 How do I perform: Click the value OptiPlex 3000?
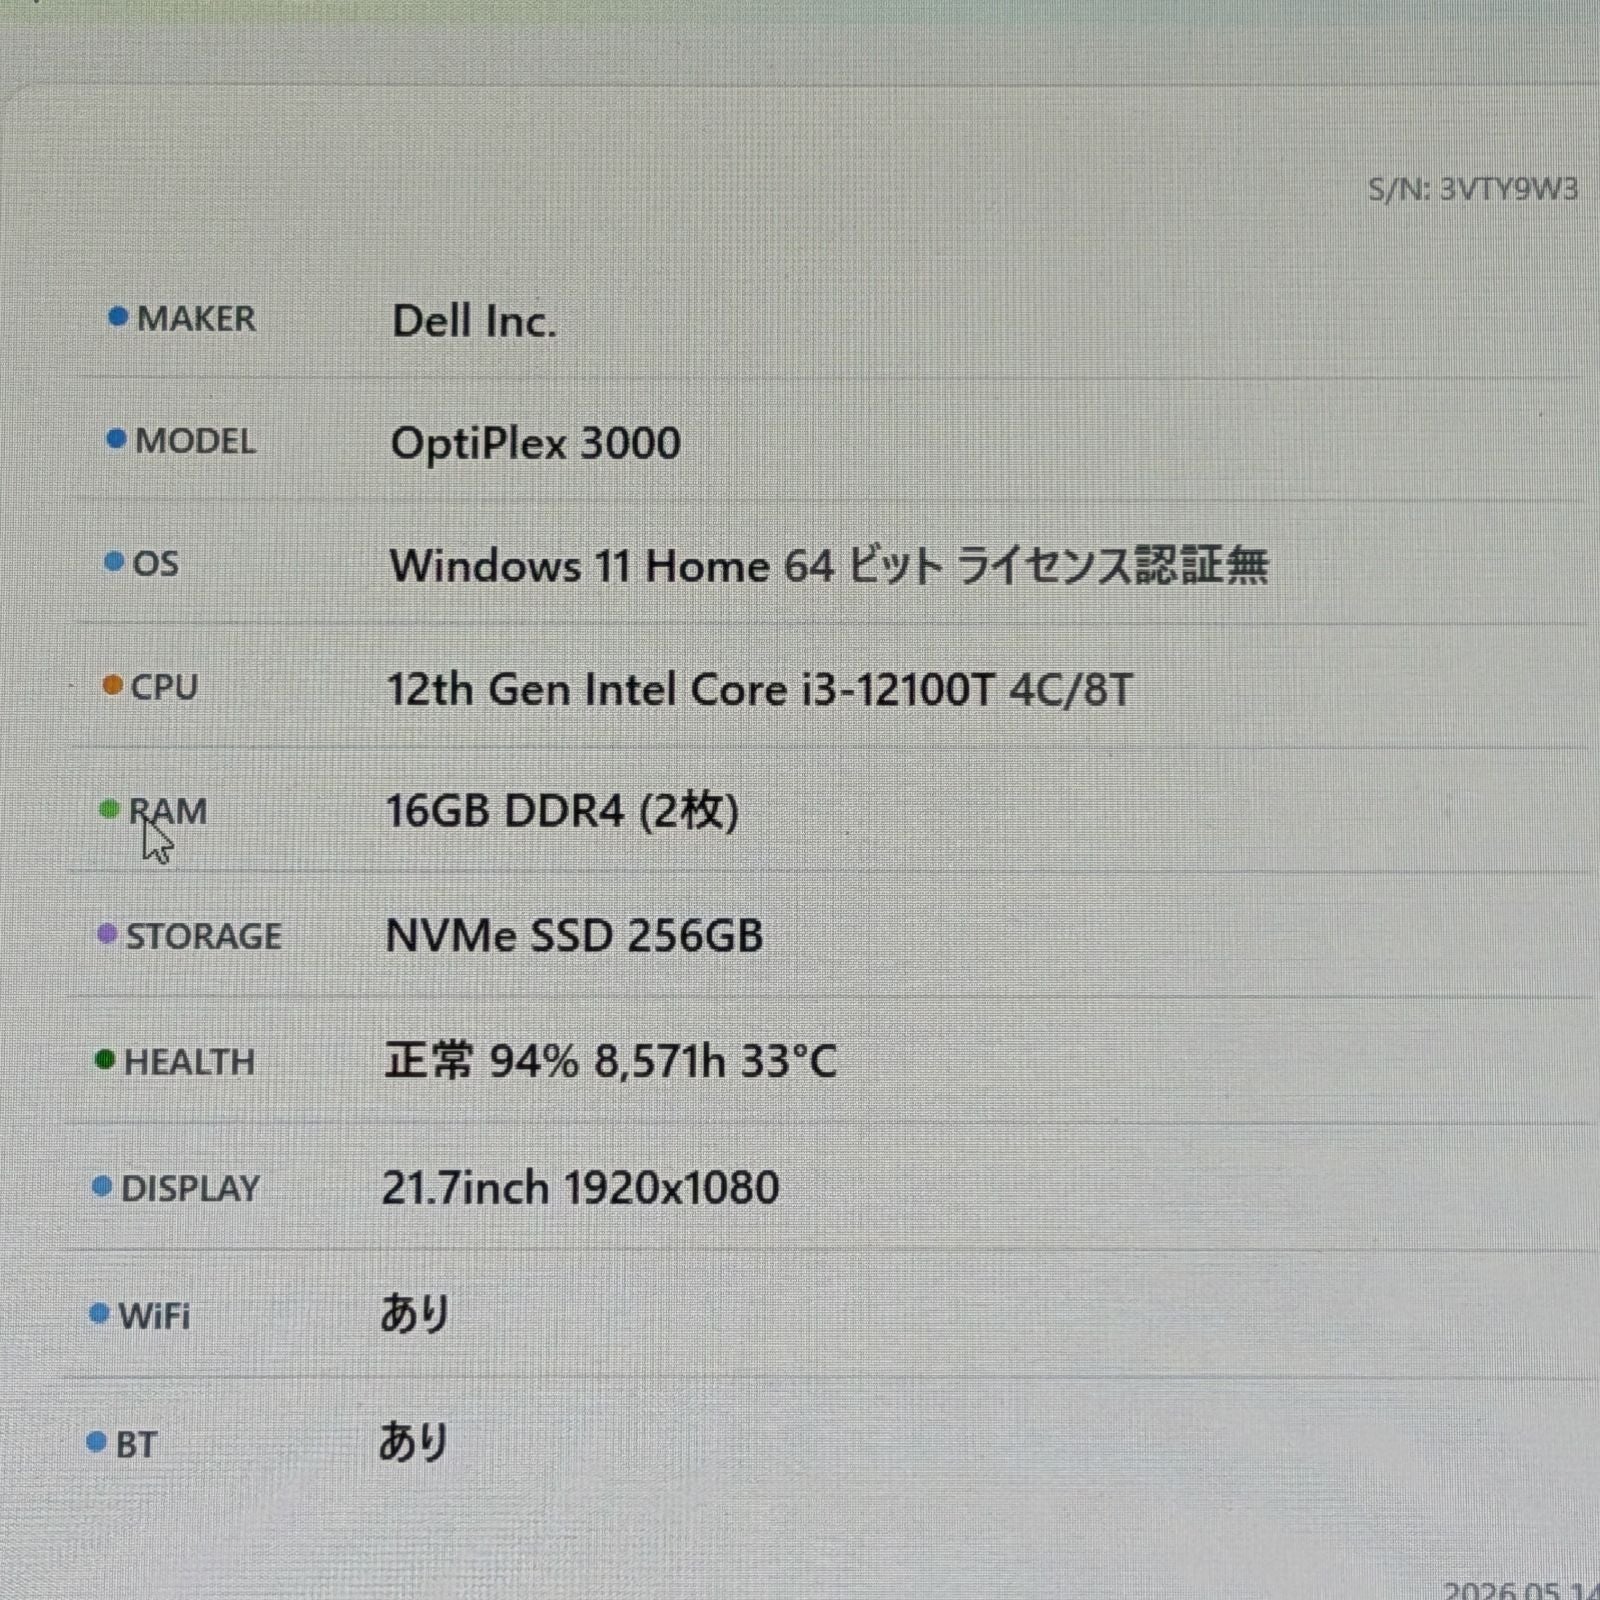(x=536, y=444)
